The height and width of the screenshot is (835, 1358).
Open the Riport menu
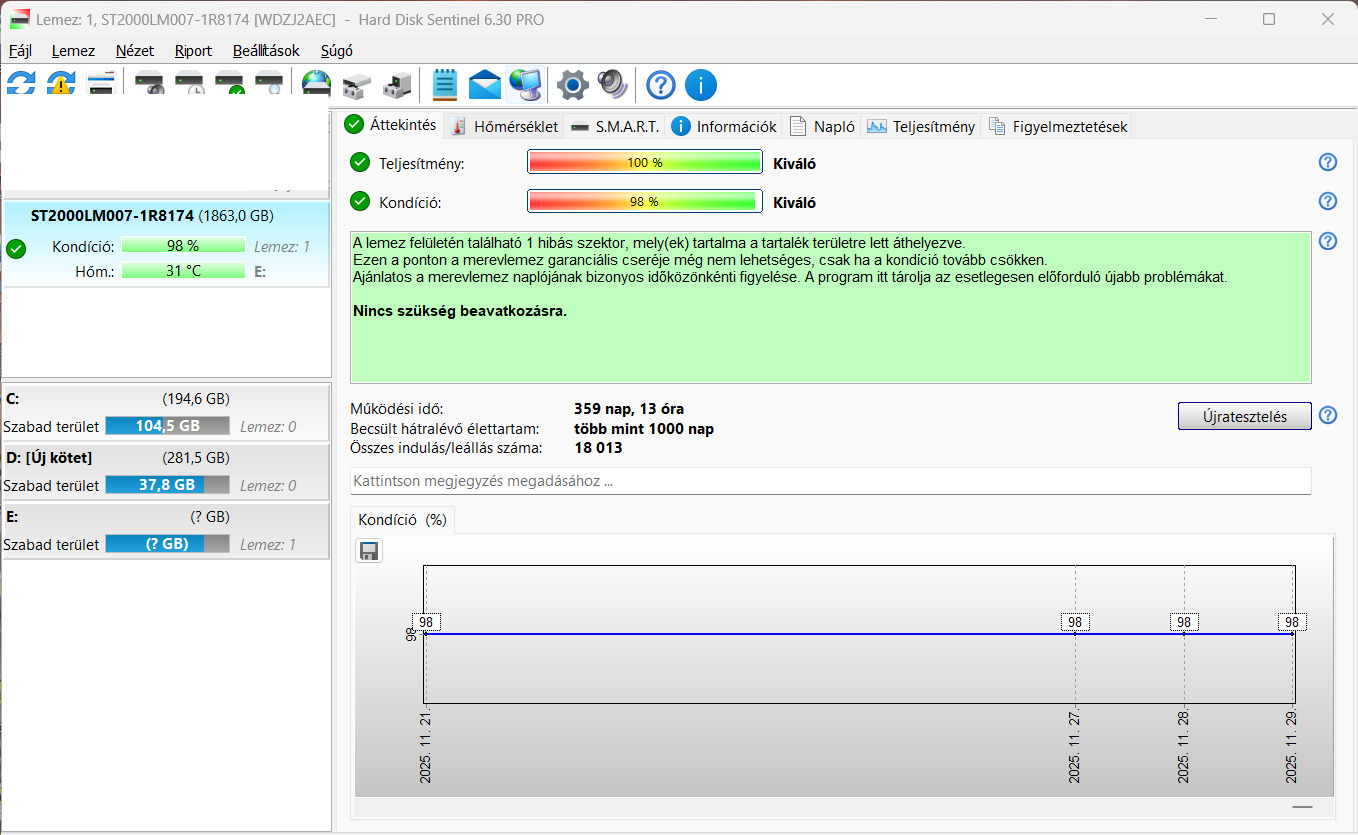[x=193, y=51]
